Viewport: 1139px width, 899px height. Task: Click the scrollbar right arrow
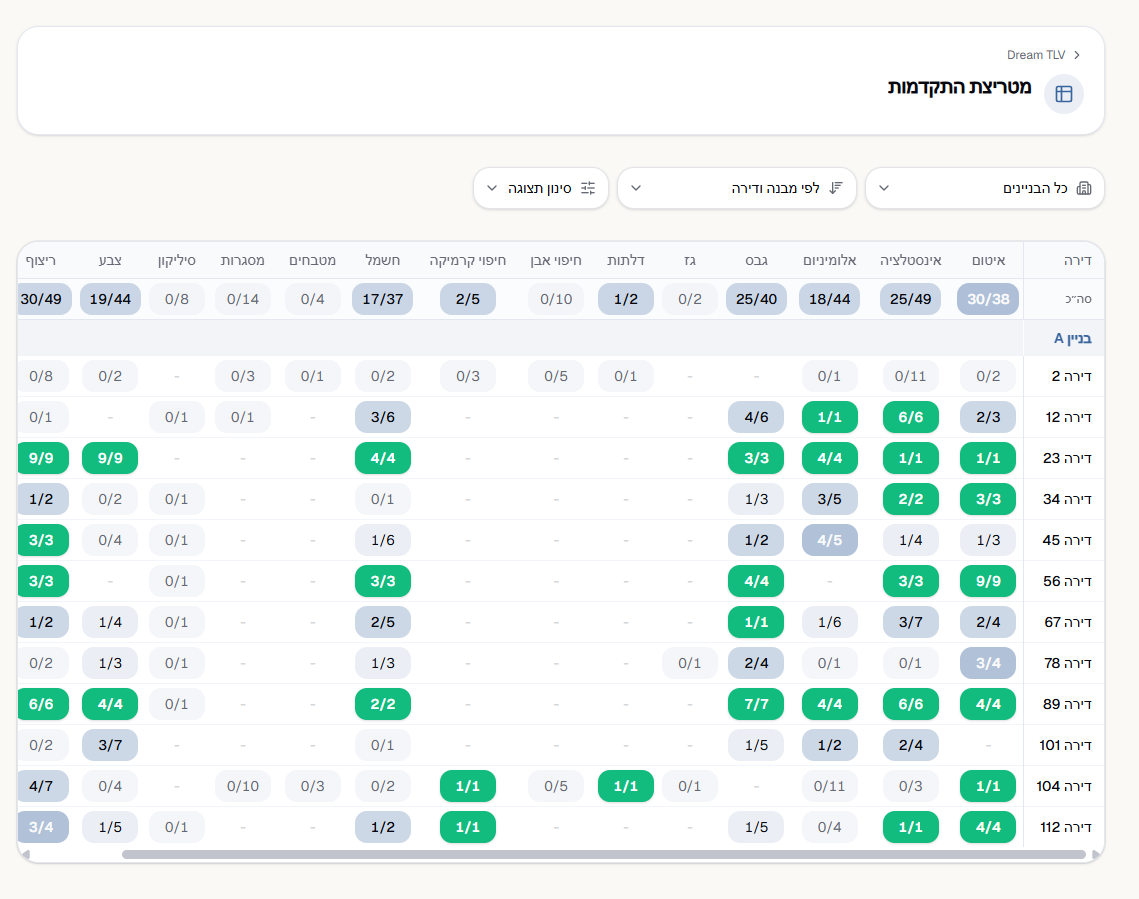[x=1095, y=855]
